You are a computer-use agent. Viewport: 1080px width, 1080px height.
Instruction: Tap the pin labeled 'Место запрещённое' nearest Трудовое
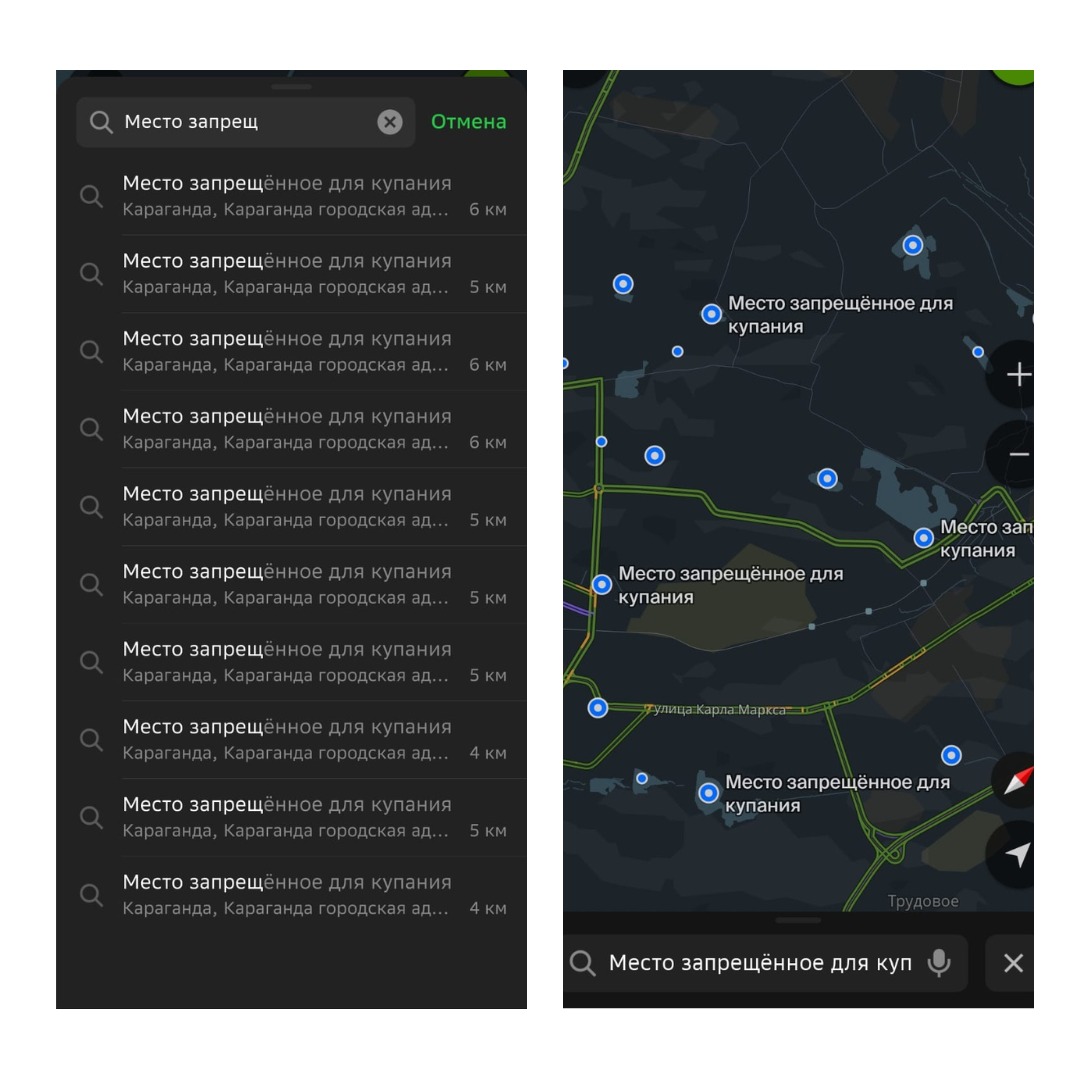pyautogui.click(x=709, y=793)
